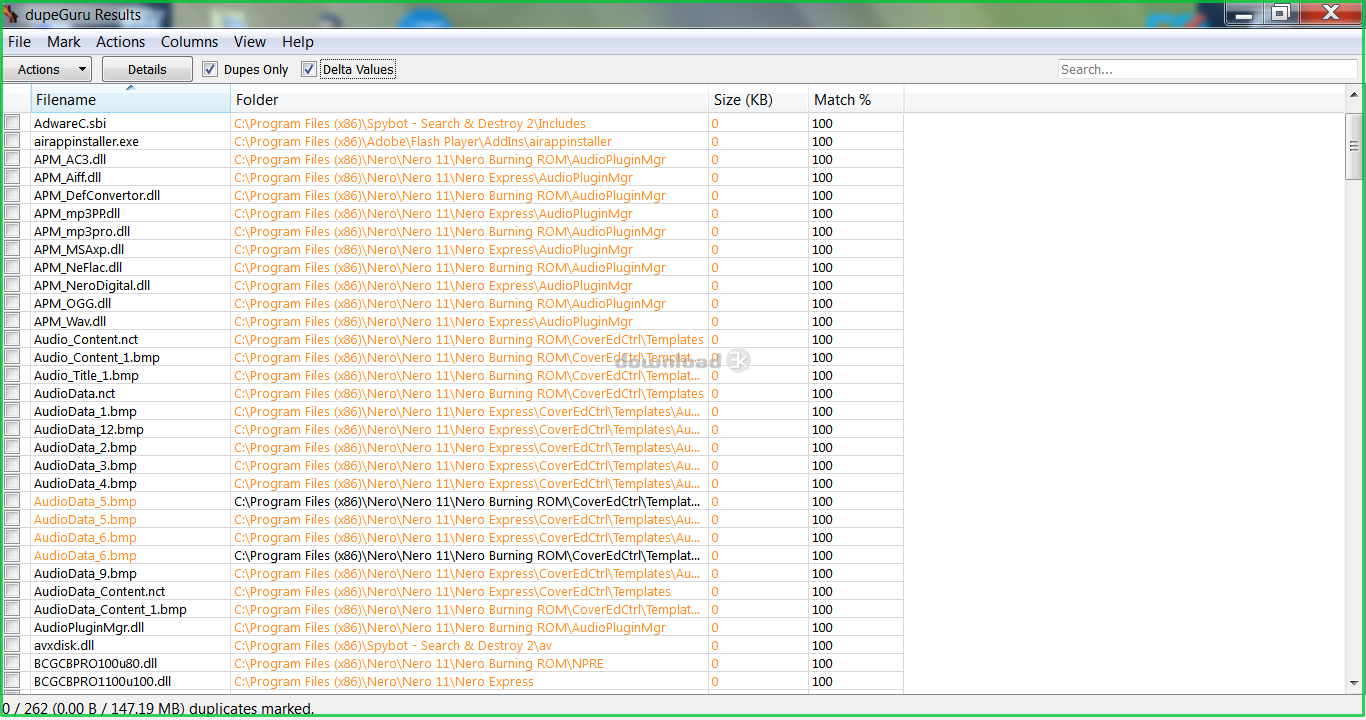Screen dimensions: 1366x720
Task: Toggle the Delta Values checkbox
Action: point(309,69)
